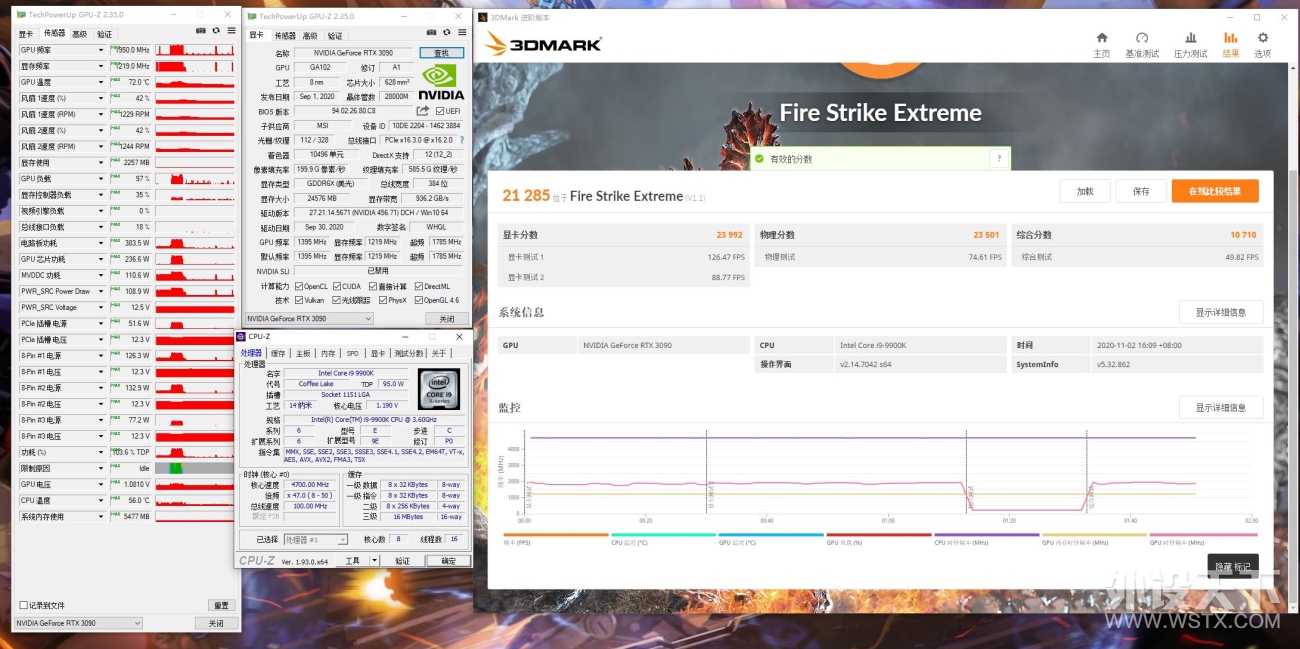1300x649 pixels.
Task: Click the question mark beside 有效的分数
Action: coord(998,159)
